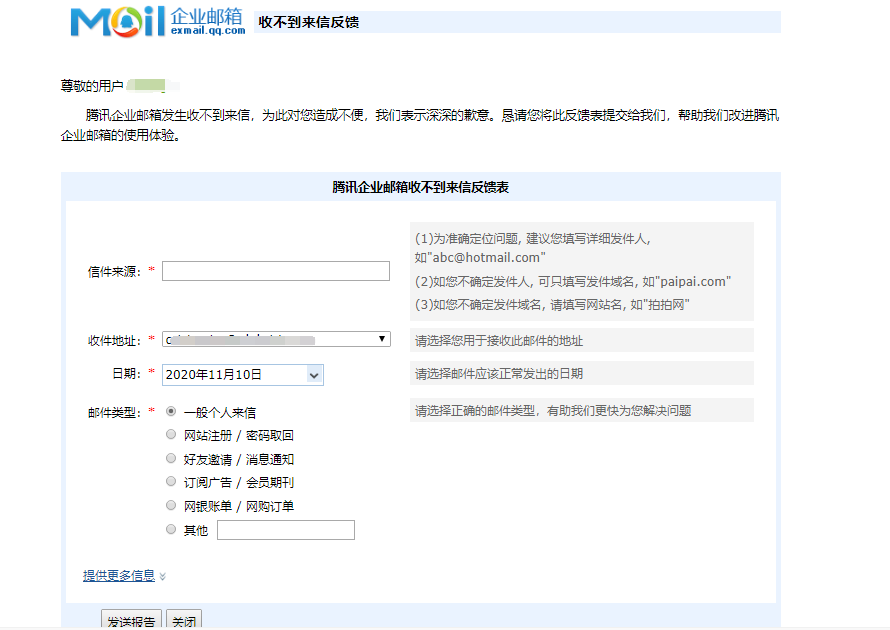Image resolution: width=890 pixels, height=630 pixels.
Task: Click the 发送报告 submit button
Action: coord(130,621)
